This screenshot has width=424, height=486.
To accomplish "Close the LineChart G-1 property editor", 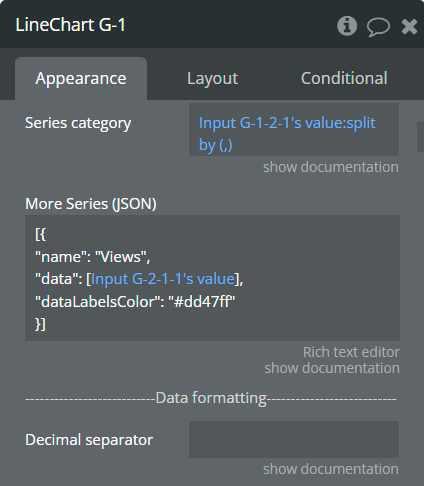I will pyautogui.click(x=409, y=26).
